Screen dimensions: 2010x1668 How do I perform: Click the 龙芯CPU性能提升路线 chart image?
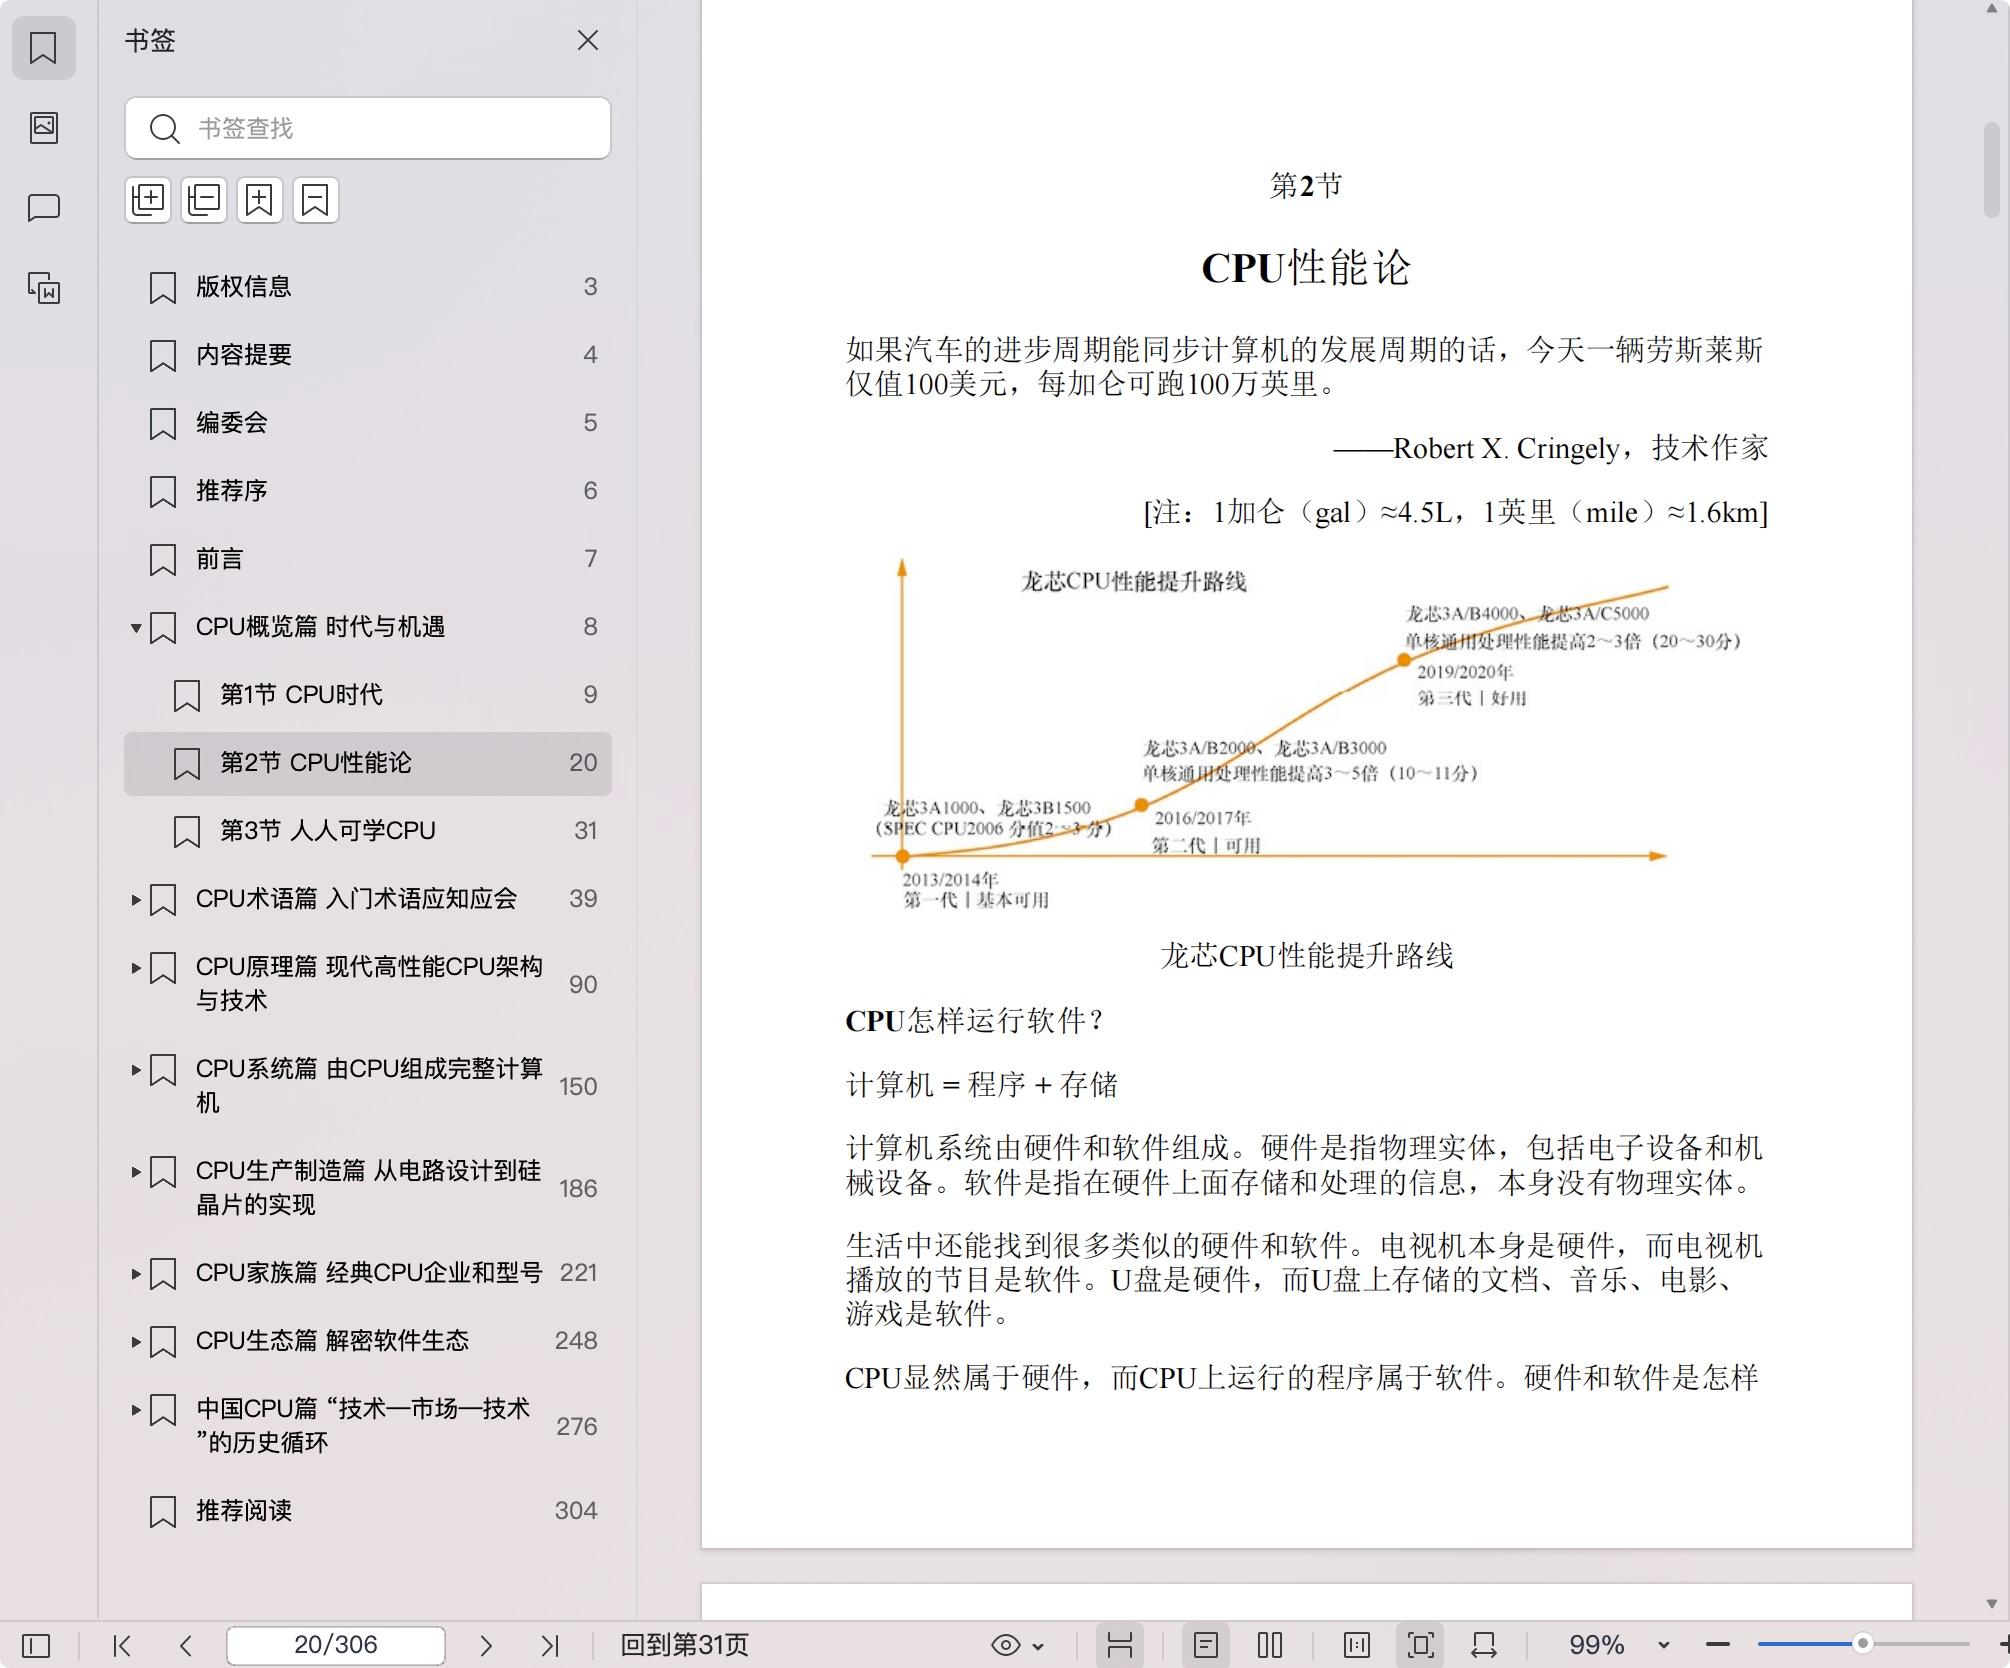(1307, 735)
